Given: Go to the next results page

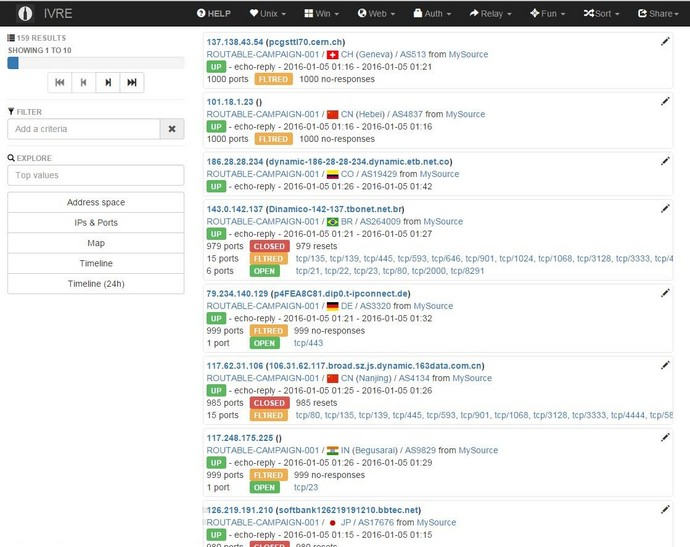Looking at the screenshot, I should coord(108,82).
